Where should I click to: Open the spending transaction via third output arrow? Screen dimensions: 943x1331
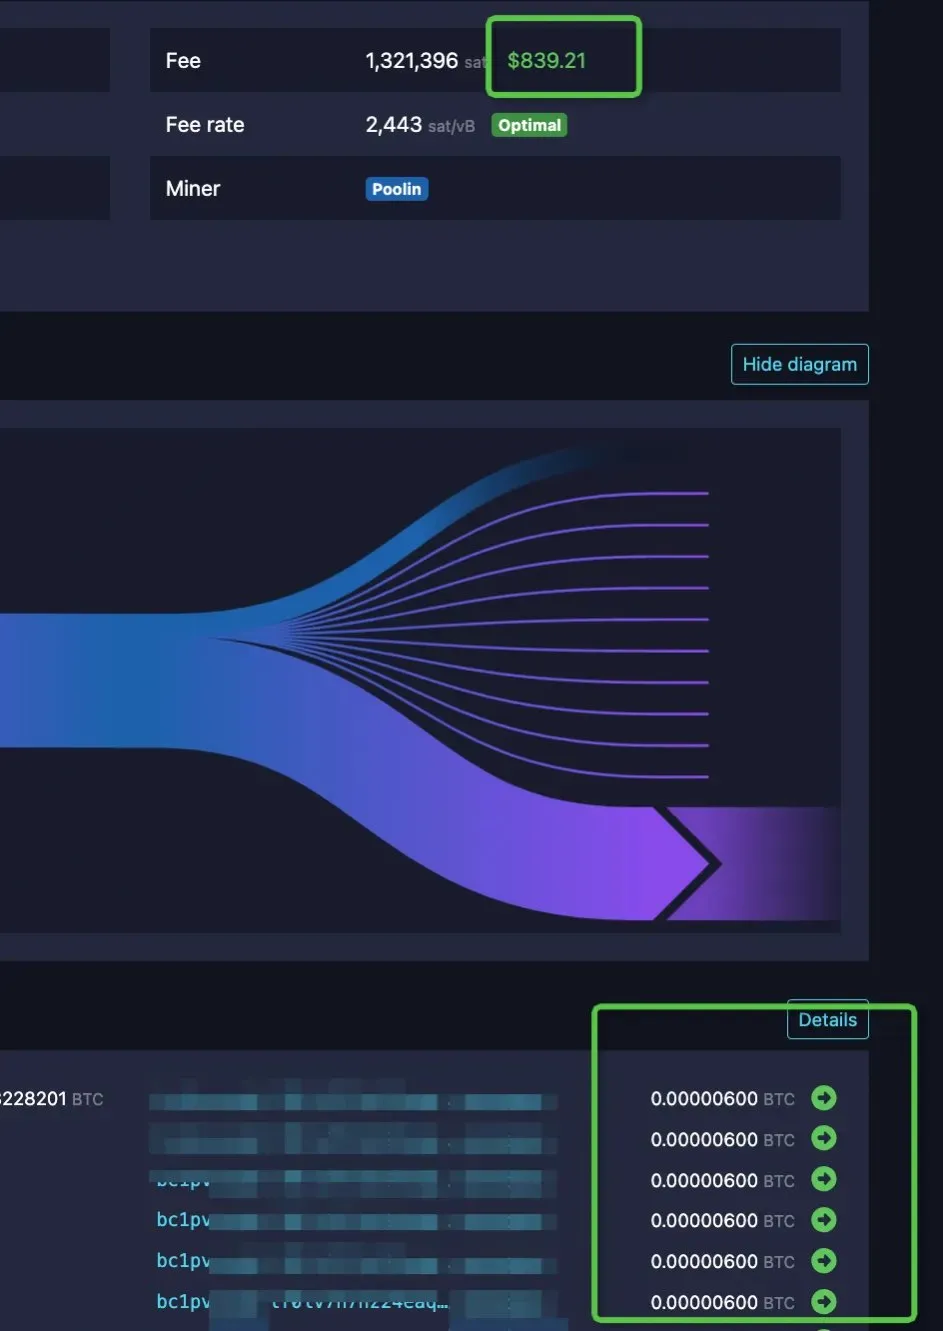tap(823, 1180)
